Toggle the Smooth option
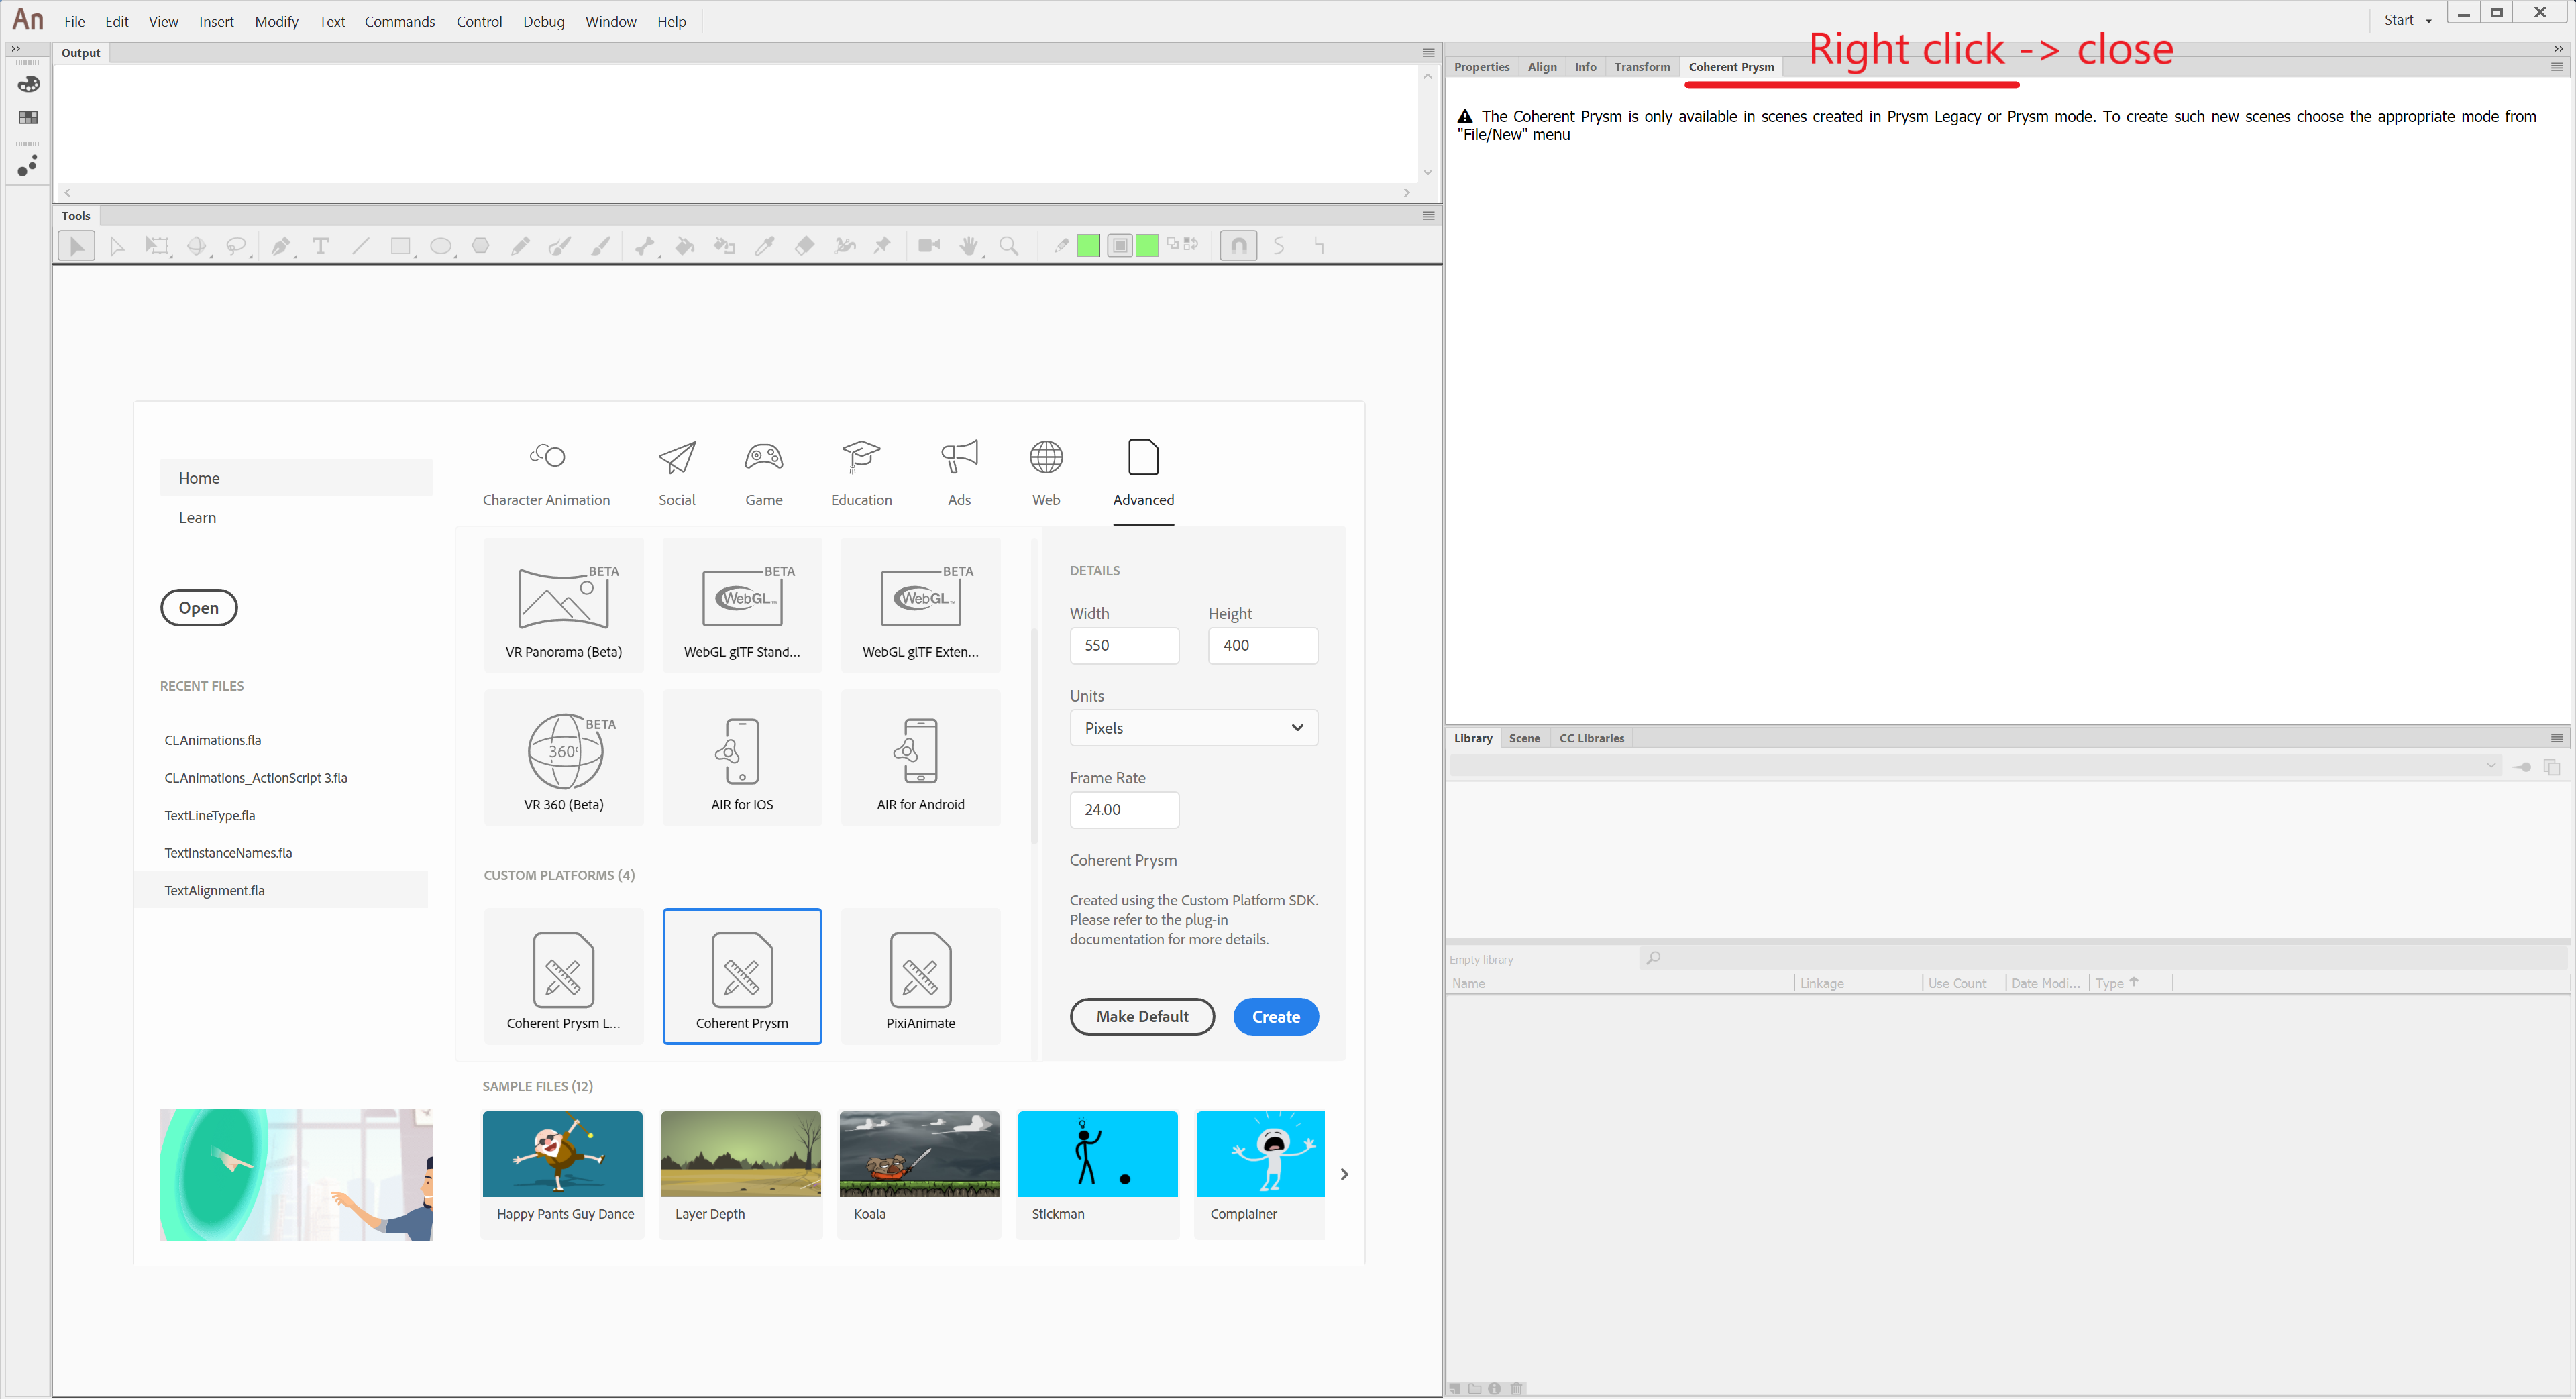This screenshot has width=2576, height=1399. tap(1279, 246)
